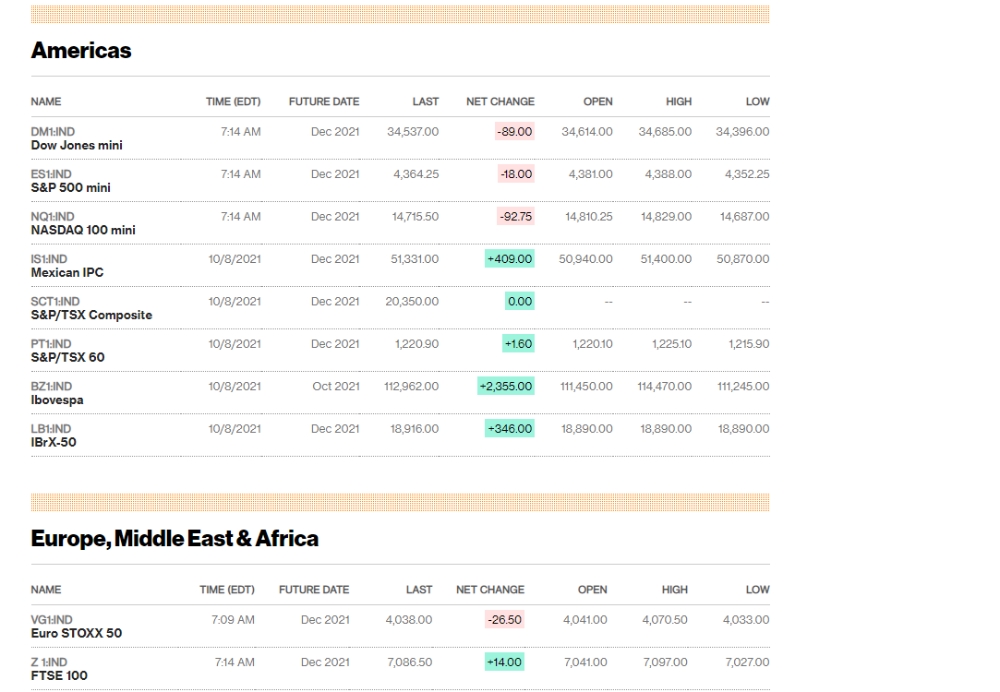
Task: Click the Americas NET CHANGE column header
Action: (501, 101)
